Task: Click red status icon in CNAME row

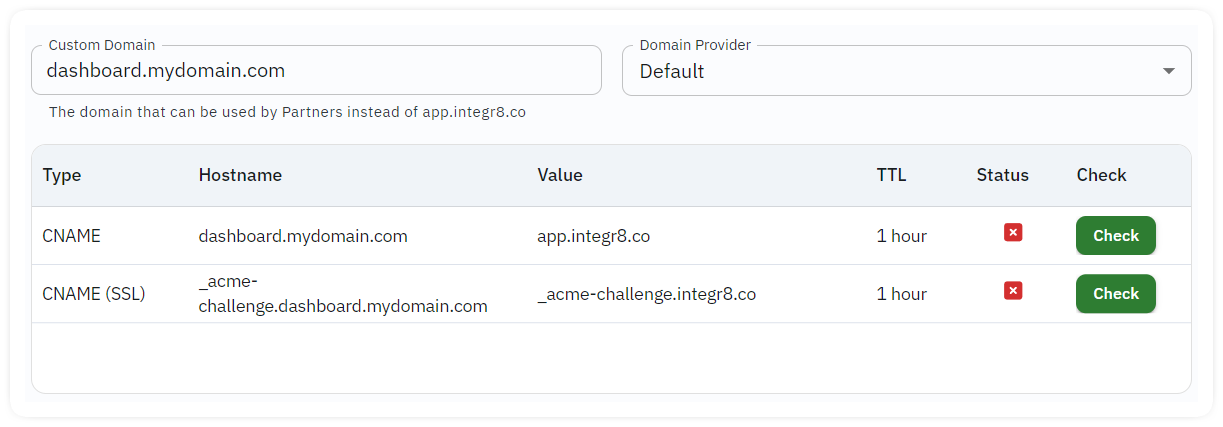Action: [1013, 233]
